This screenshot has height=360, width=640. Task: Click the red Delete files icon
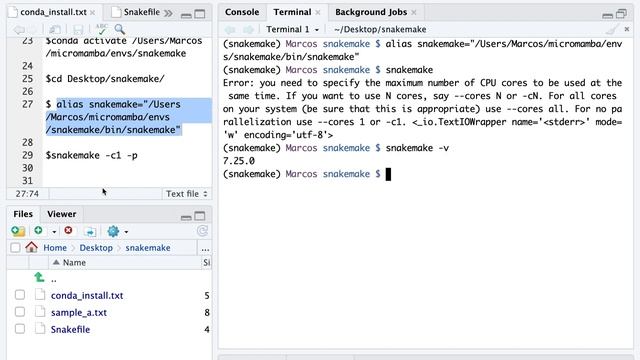(68, 231)
